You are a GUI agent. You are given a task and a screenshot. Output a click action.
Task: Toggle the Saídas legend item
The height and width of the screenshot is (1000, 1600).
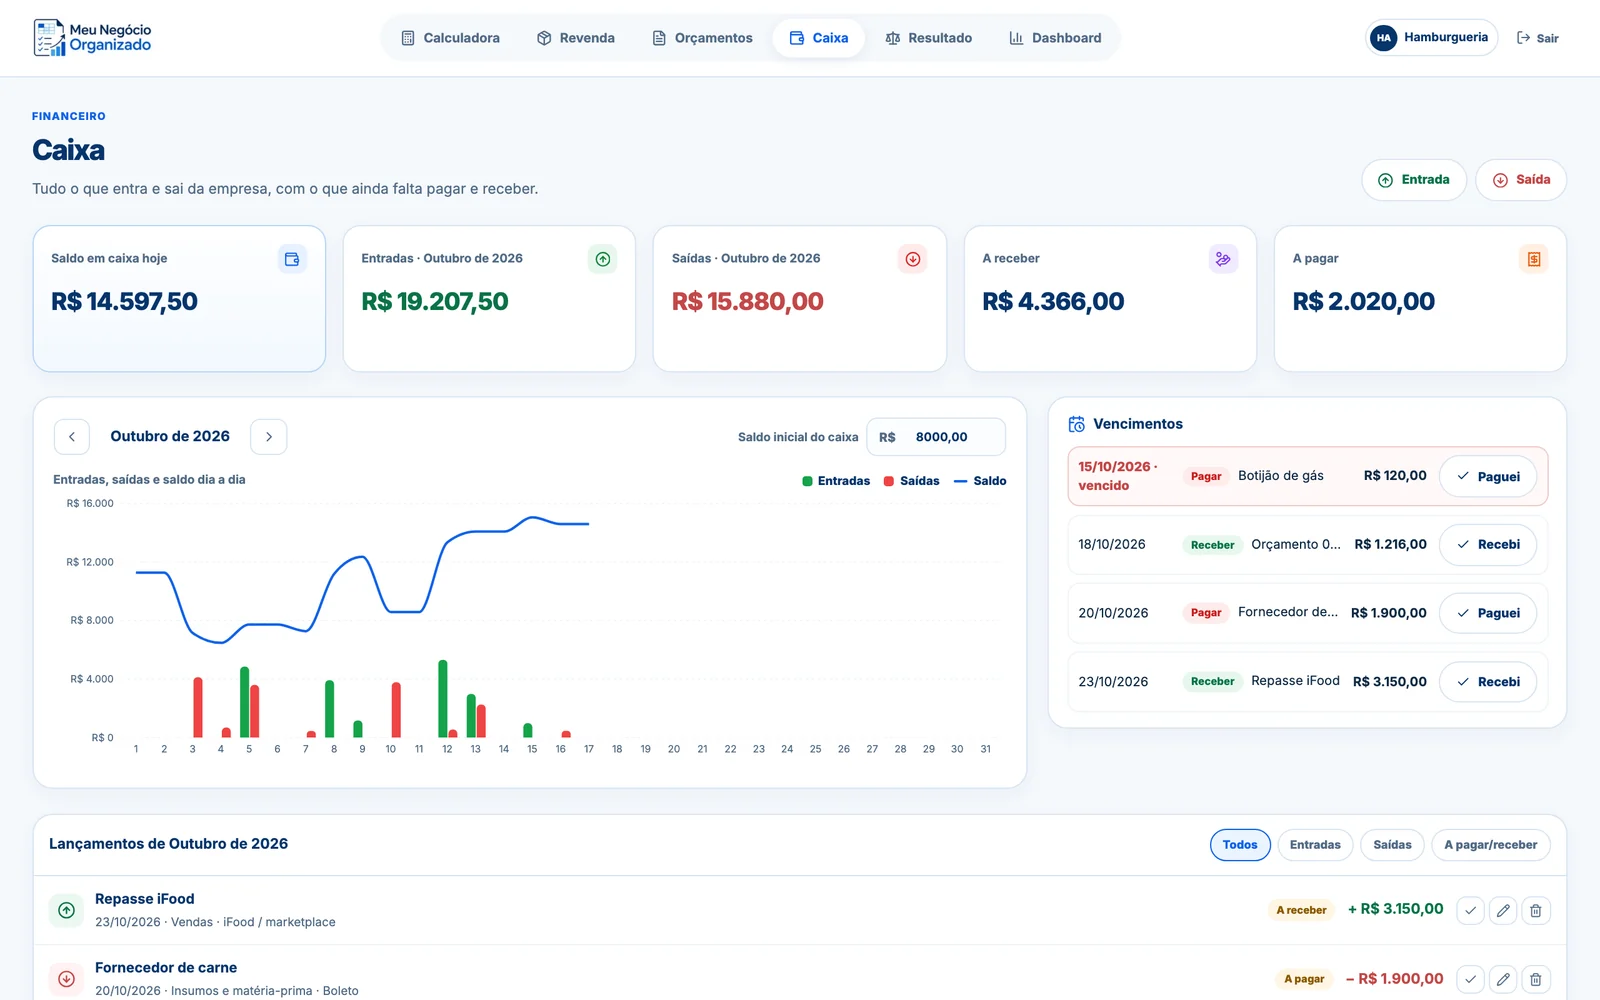[911, 481]
